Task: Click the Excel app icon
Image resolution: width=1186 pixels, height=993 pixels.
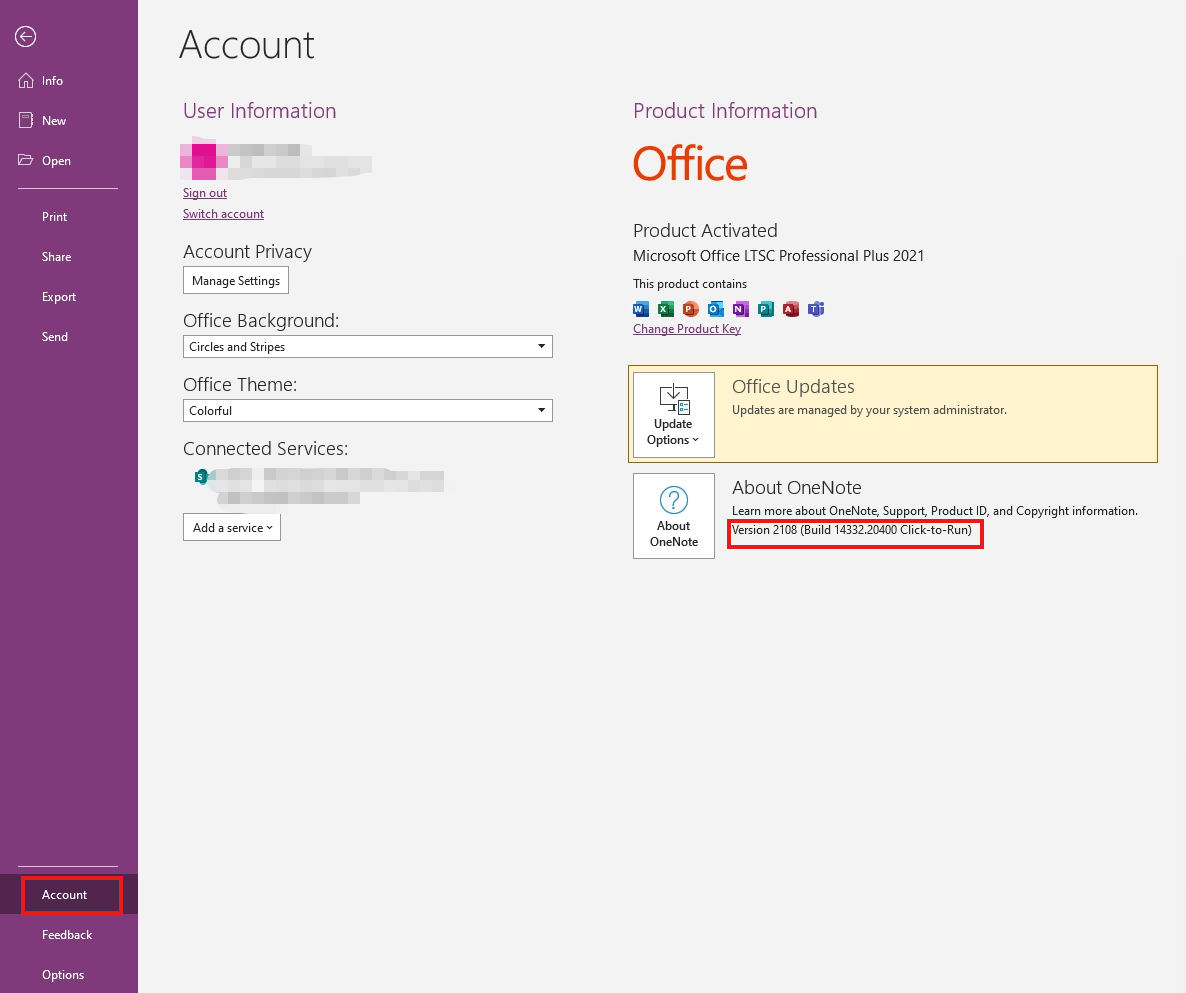Action: tap(666, 309)
